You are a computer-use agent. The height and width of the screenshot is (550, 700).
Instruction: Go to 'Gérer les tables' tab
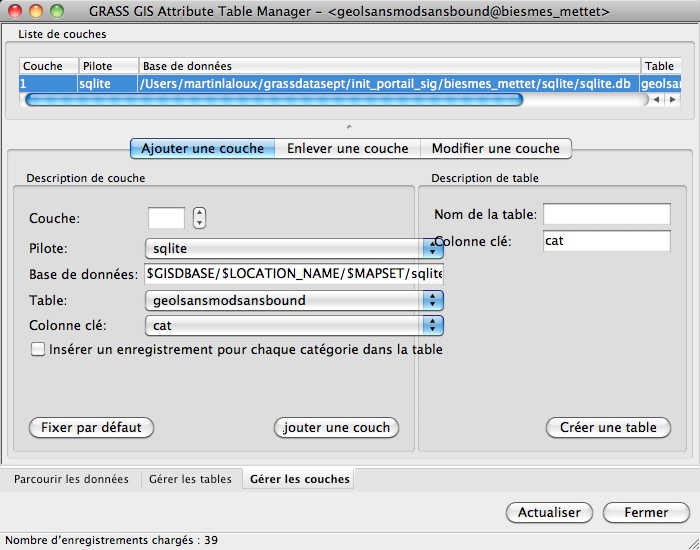pyautogui.click(x=191, y=479)
